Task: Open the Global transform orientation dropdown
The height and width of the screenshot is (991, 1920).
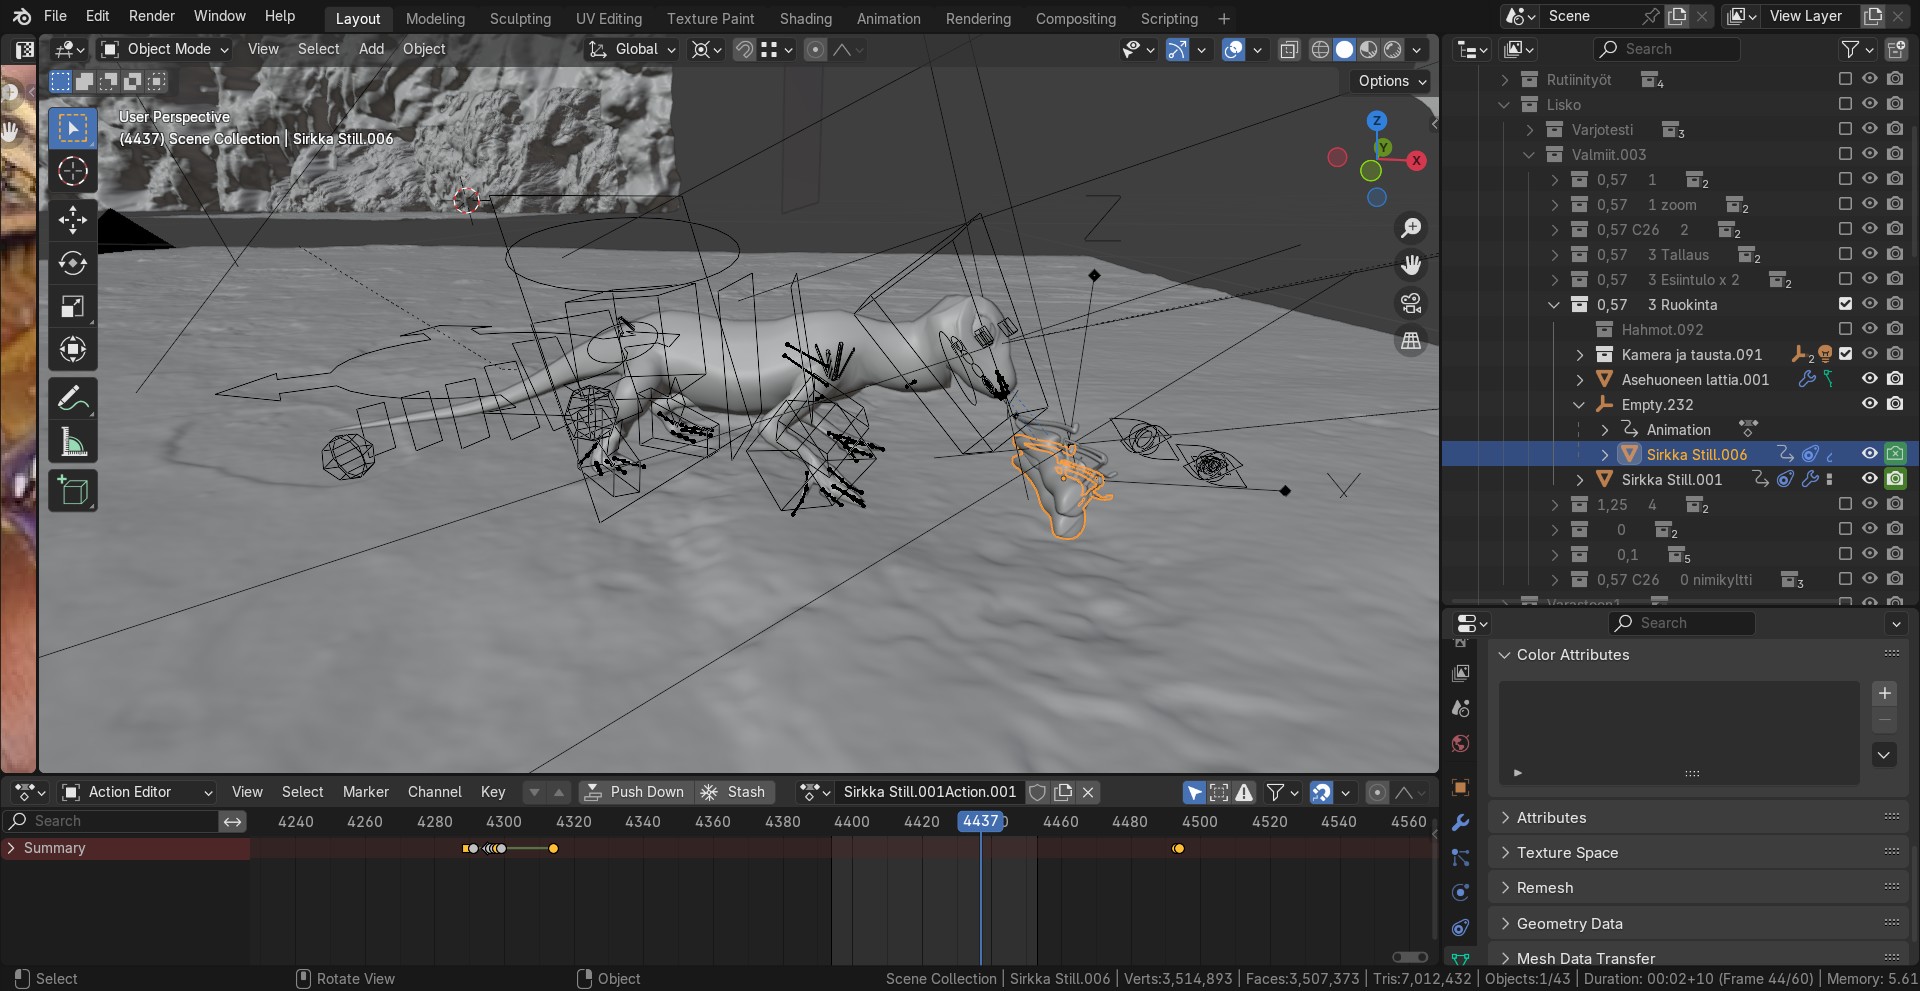Action: (x=633, y=49)
